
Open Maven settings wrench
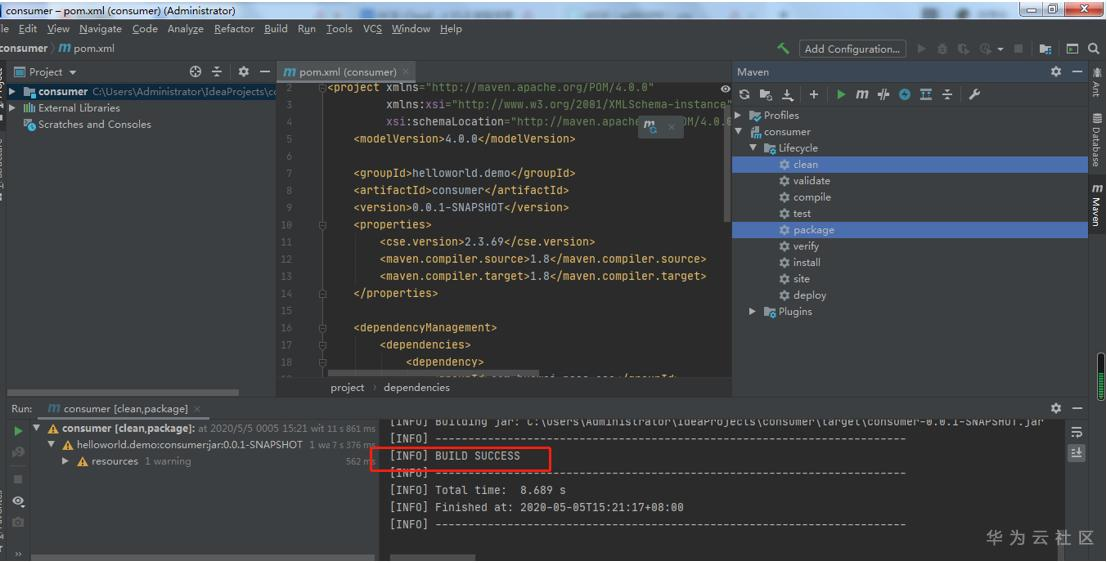click(974, 95)
